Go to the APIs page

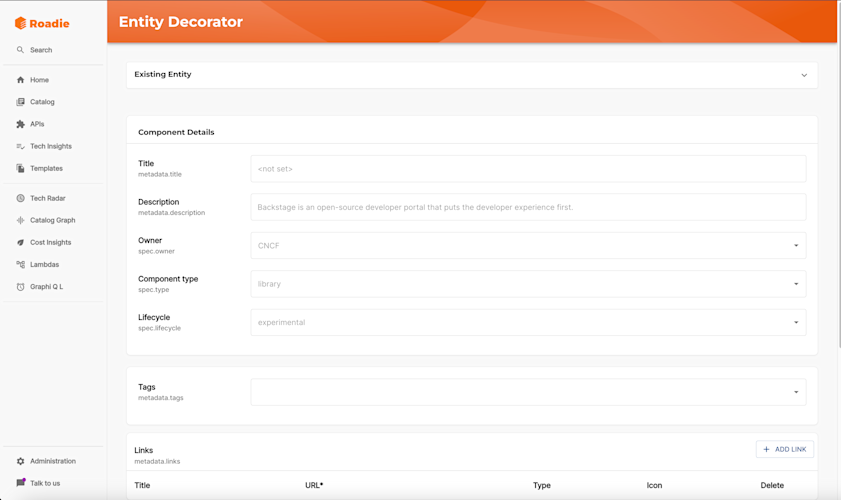(37, 124)
